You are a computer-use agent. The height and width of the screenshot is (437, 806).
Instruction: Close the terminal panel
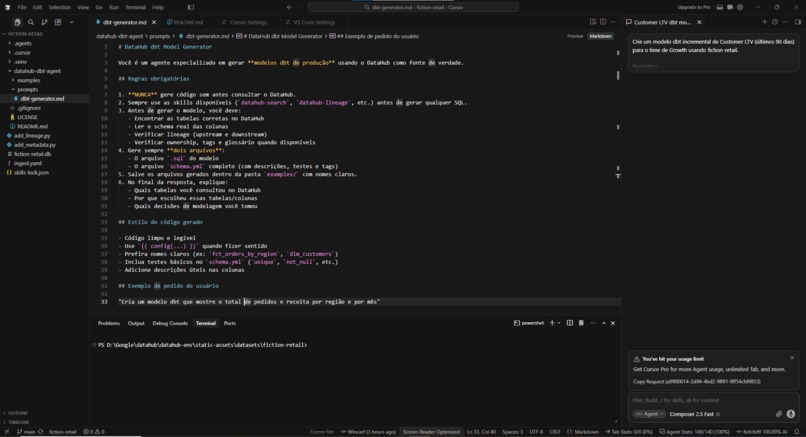point(613,323)
